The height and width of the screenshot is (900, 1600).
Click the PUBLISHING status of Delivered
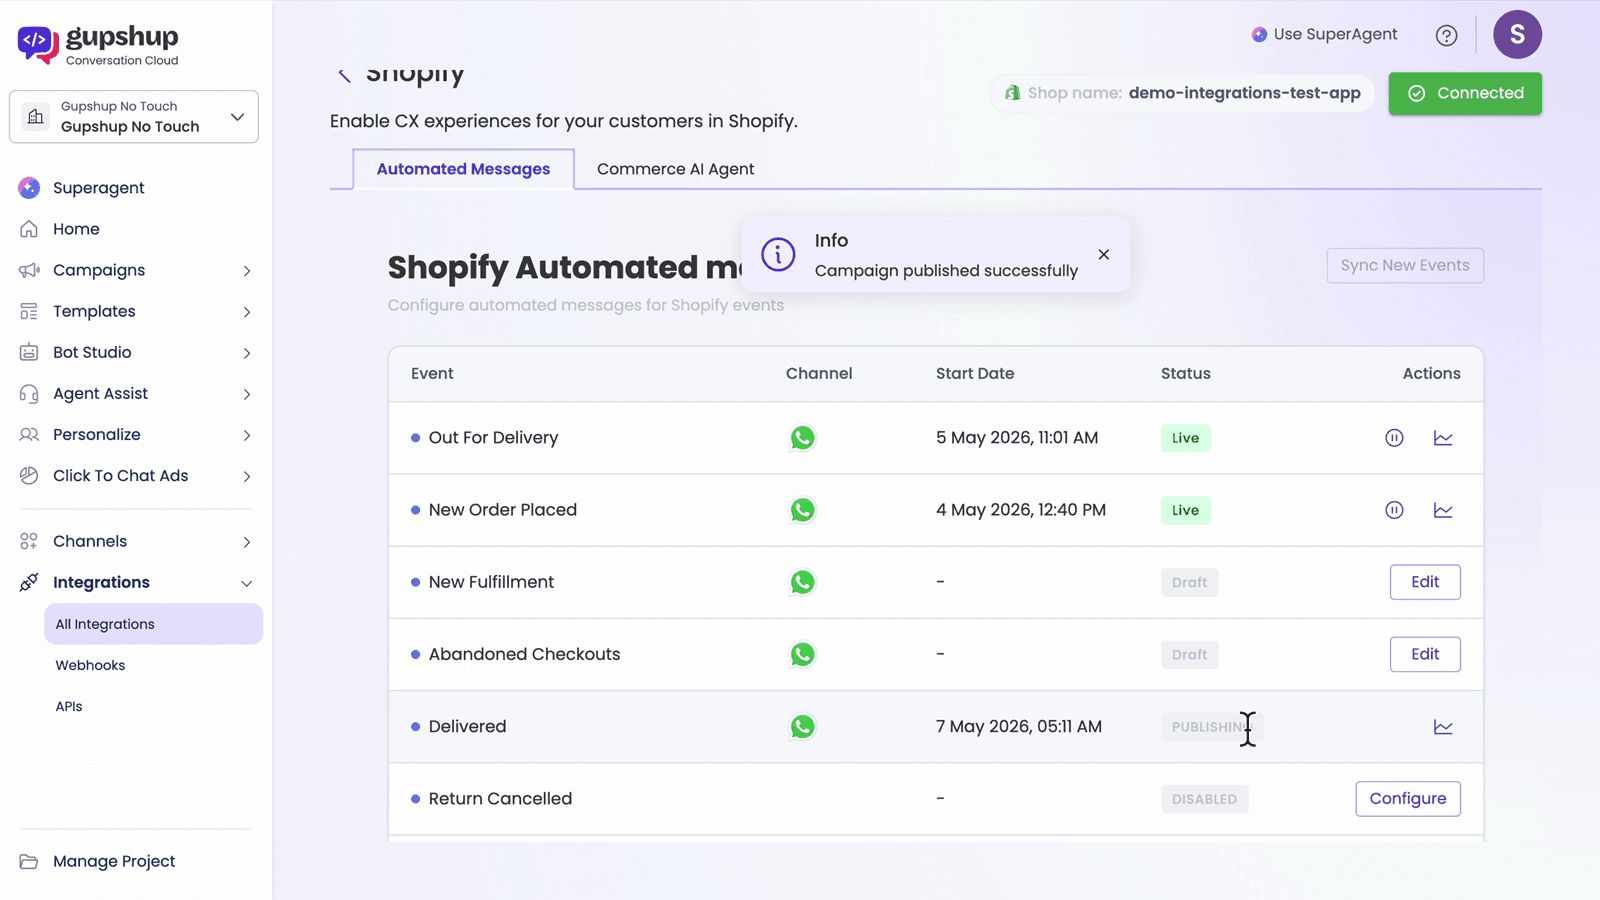click(1212, 727)
